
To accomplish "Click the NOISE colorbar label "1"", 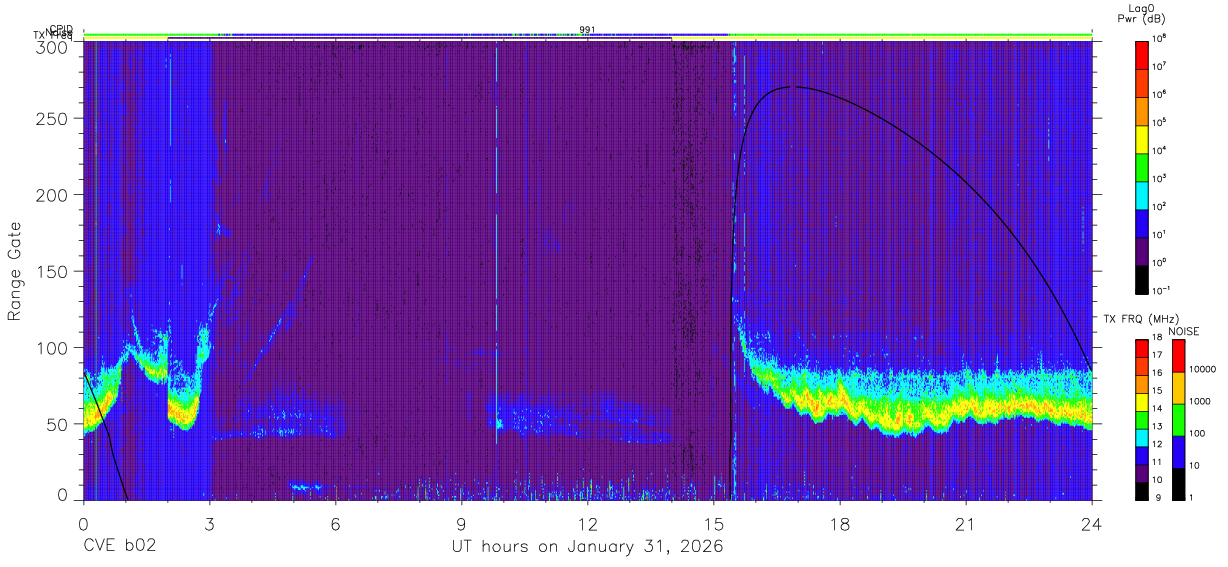I will (1193, 497).
